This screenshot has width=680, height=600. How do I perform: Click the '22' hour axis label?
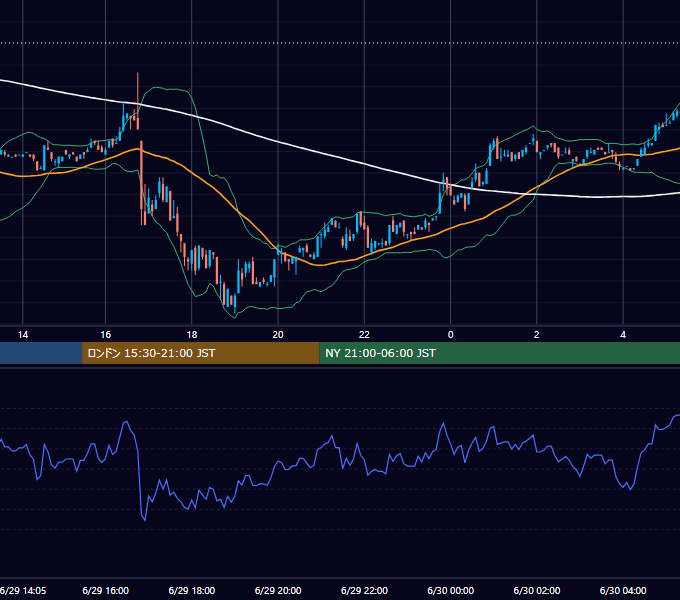point(364,335)
